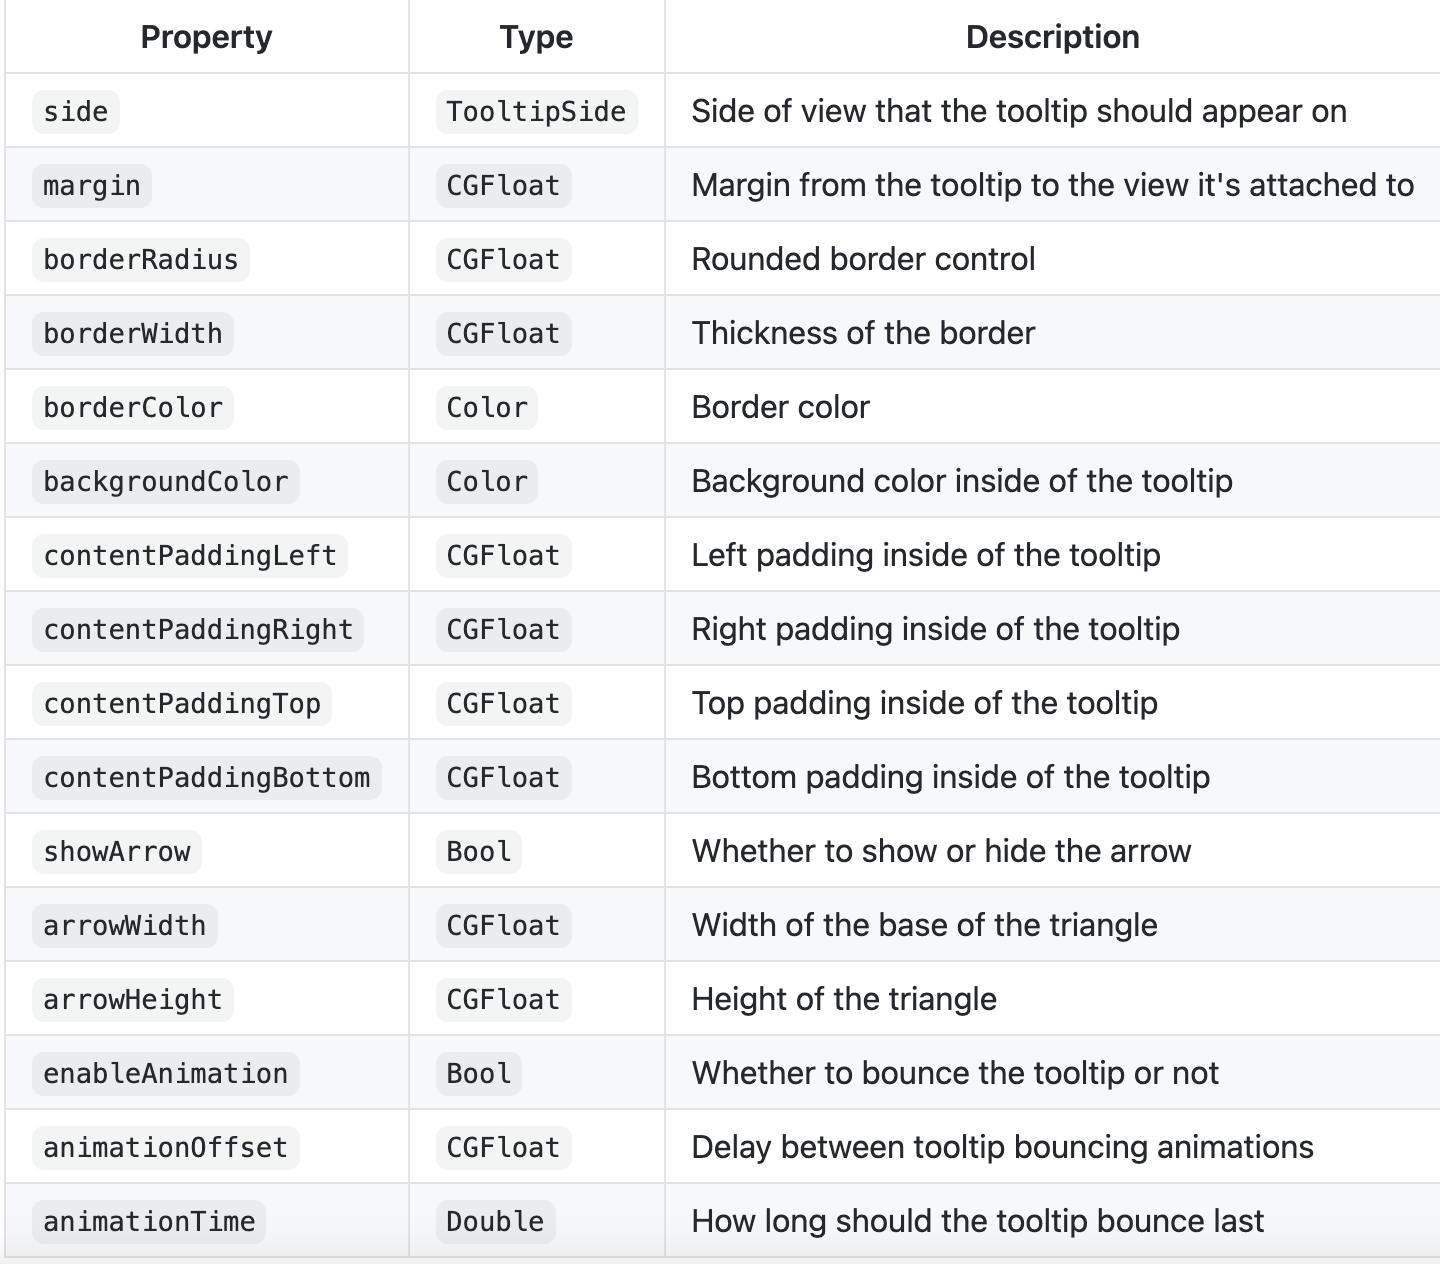
Task: Select the margin property name
Action: click(92, 185)
